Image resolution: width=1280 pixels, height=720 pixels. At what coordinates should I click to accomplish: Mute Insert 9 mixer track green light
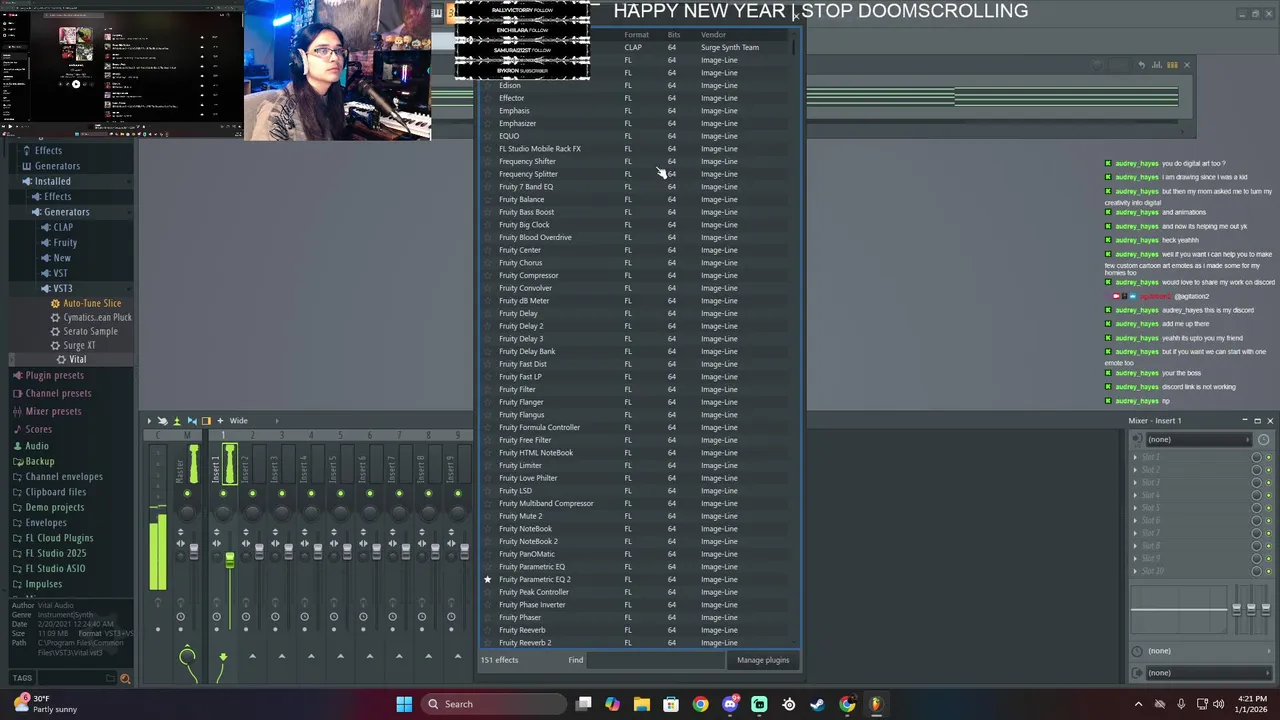tap(458, 493)
